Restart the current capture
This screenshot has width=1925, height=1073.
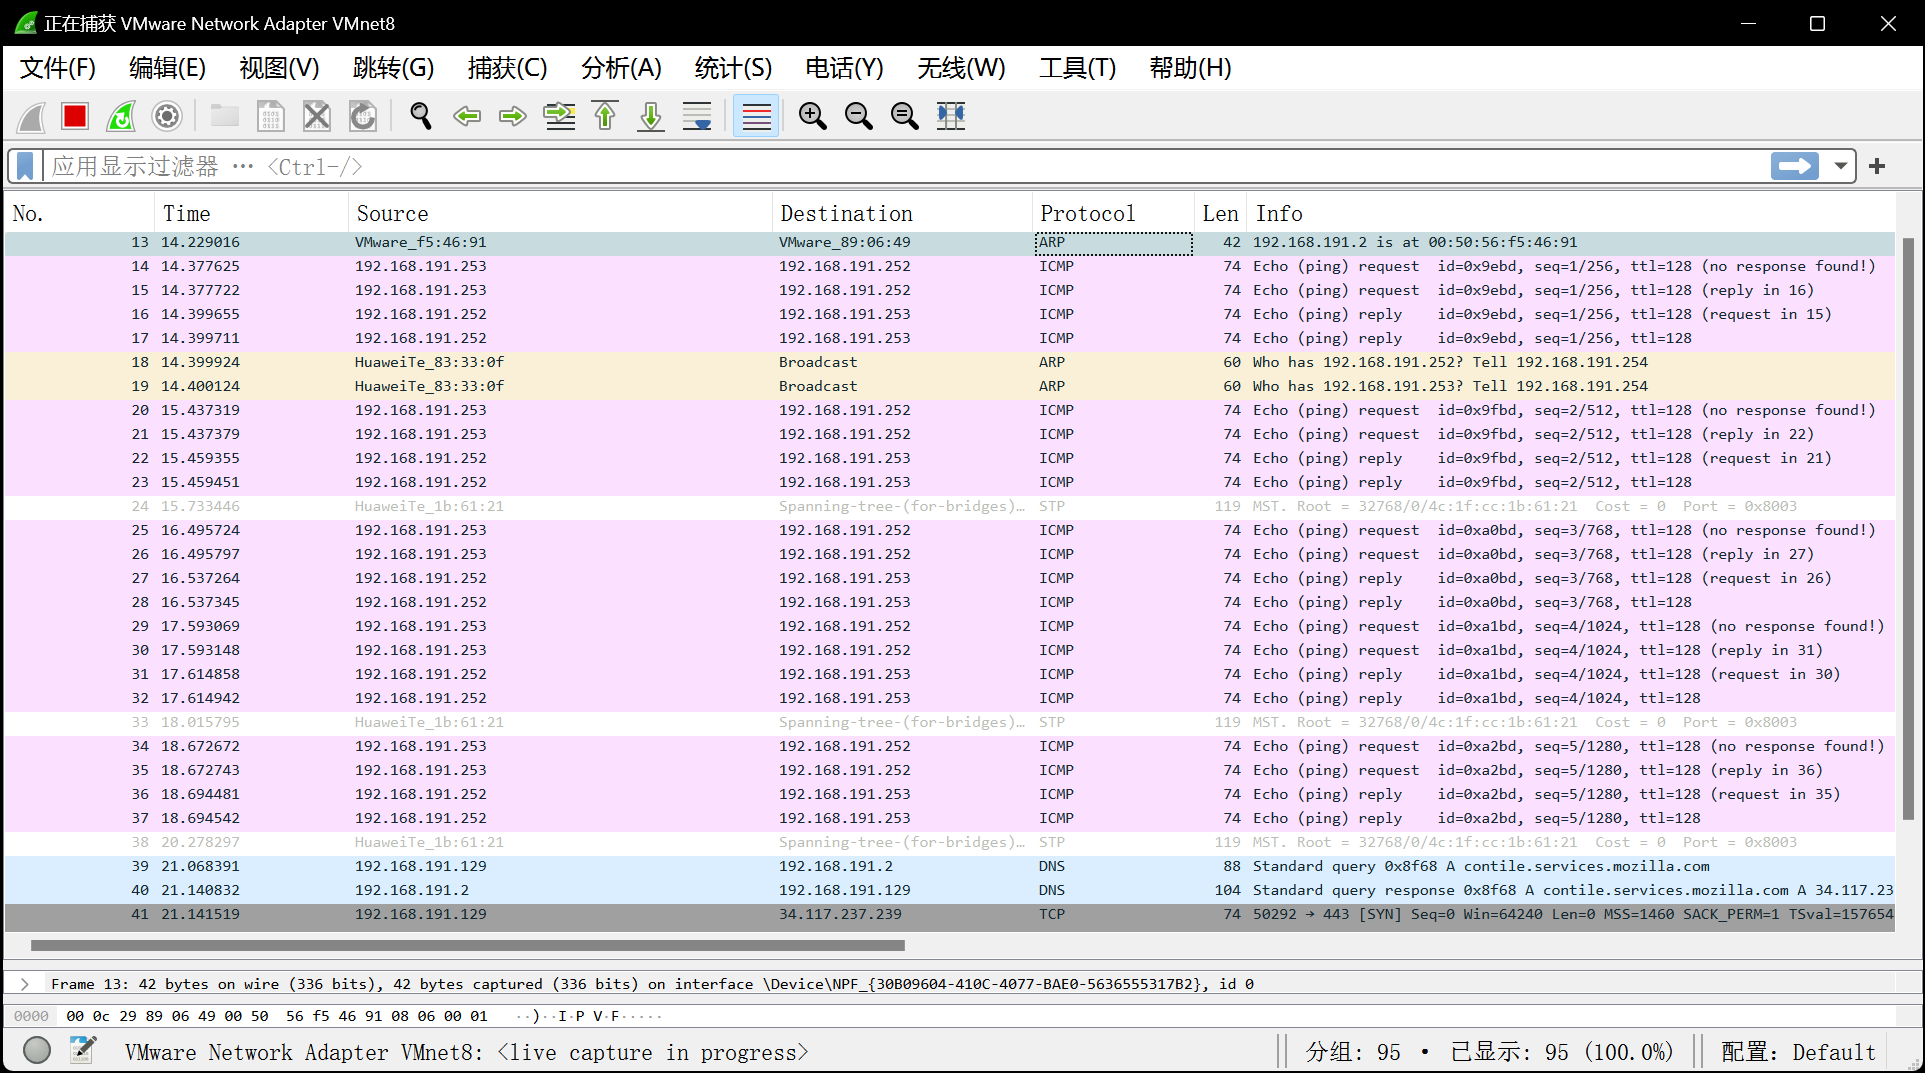coord(121,117)
